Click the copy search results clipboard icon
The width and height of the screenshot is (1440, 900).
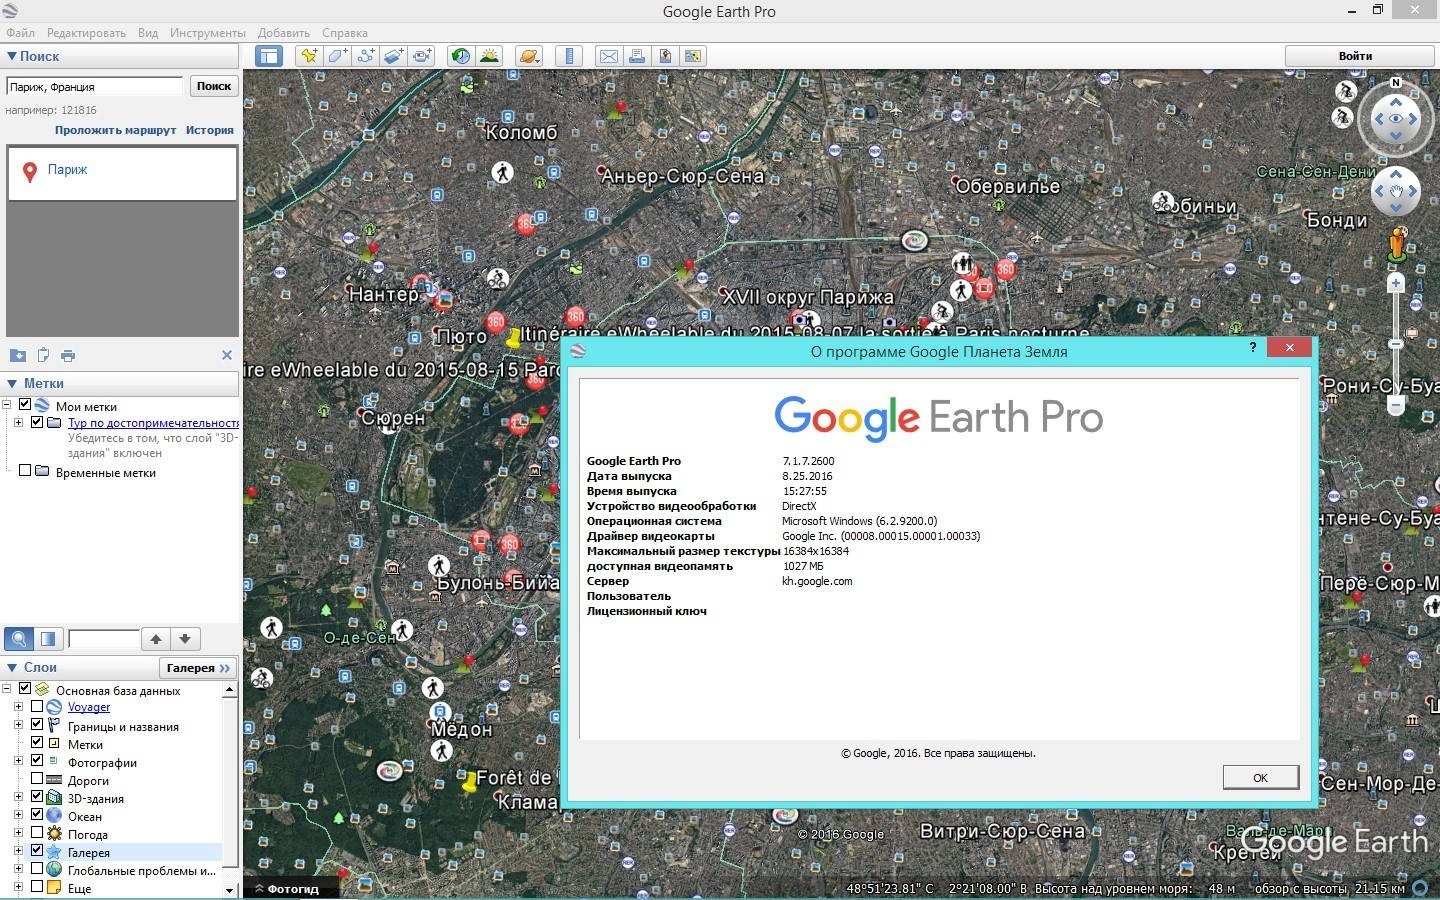[43, 355]
